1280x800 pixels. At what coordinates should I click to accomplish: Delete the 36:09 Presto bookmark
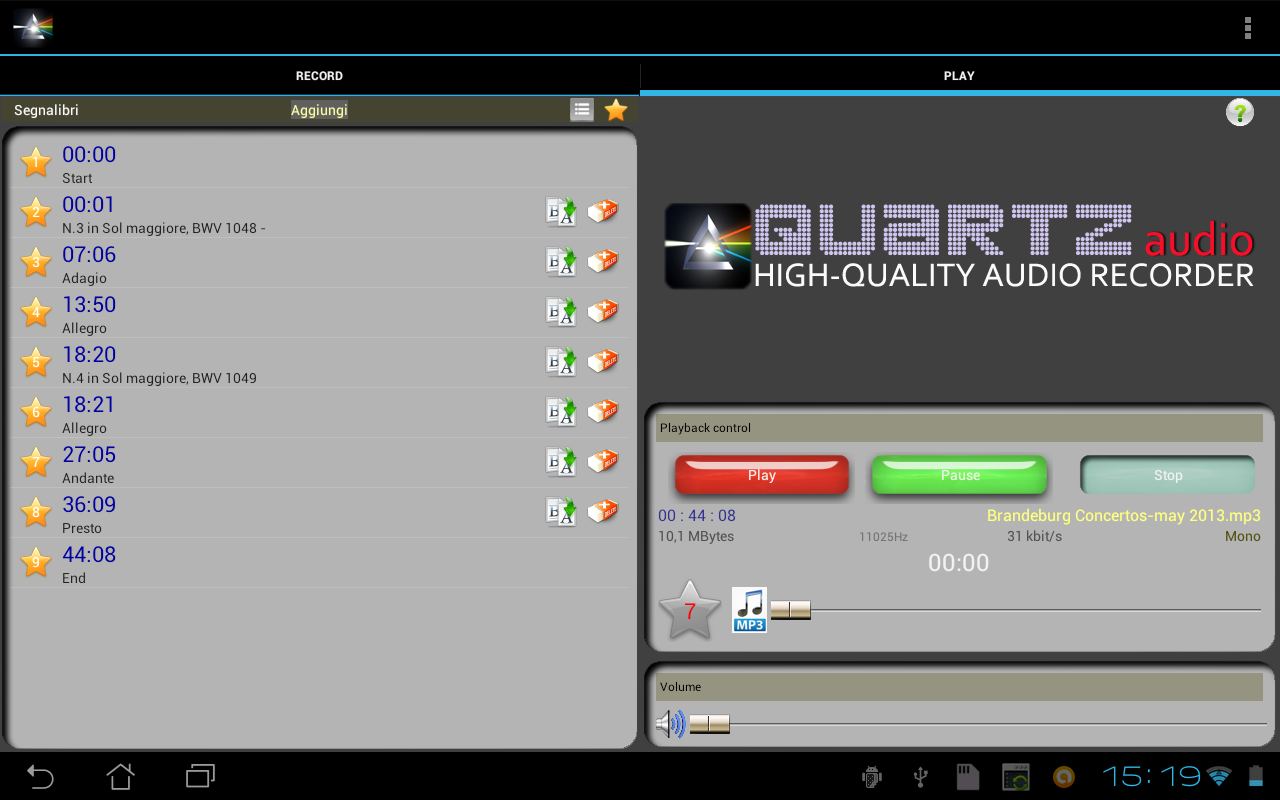[602, 511]
